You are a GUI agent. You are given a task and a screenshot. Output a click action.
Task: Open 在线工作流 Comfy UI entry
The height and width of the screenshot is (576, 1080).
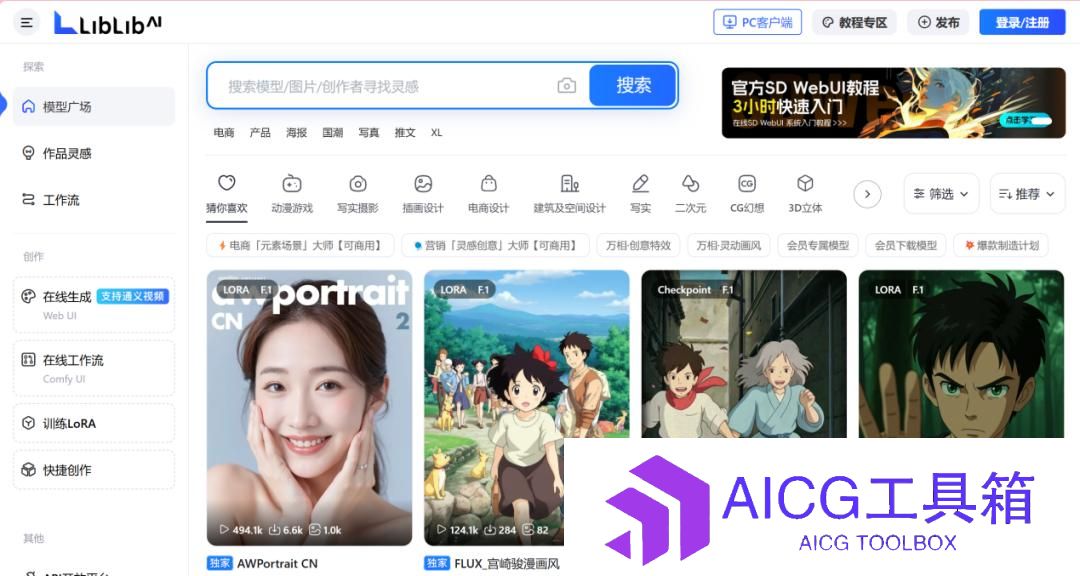click(94, 369)
